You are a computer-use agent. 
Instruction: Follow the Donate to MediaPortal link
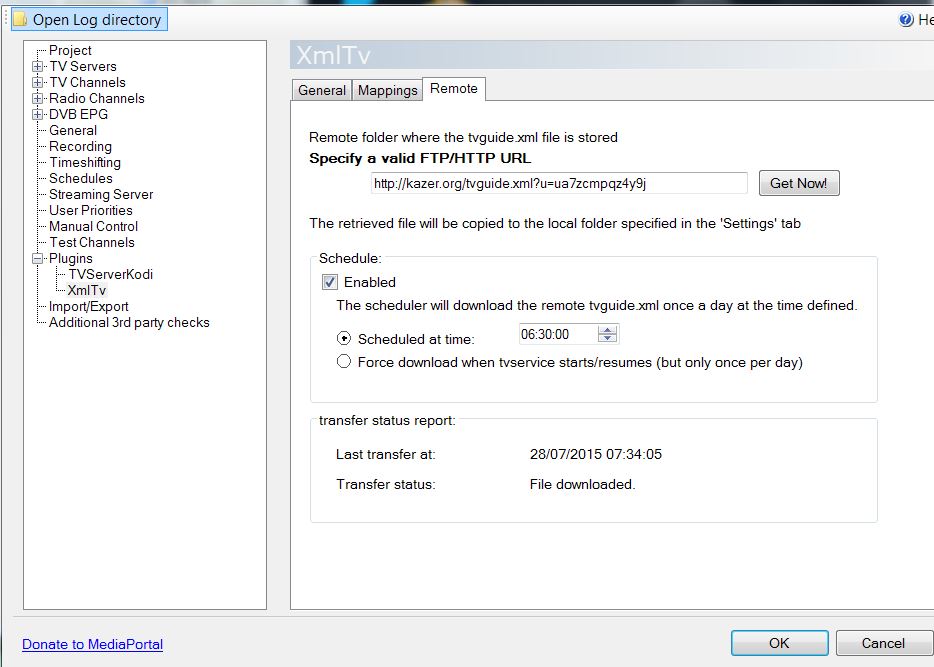point(92,645)
